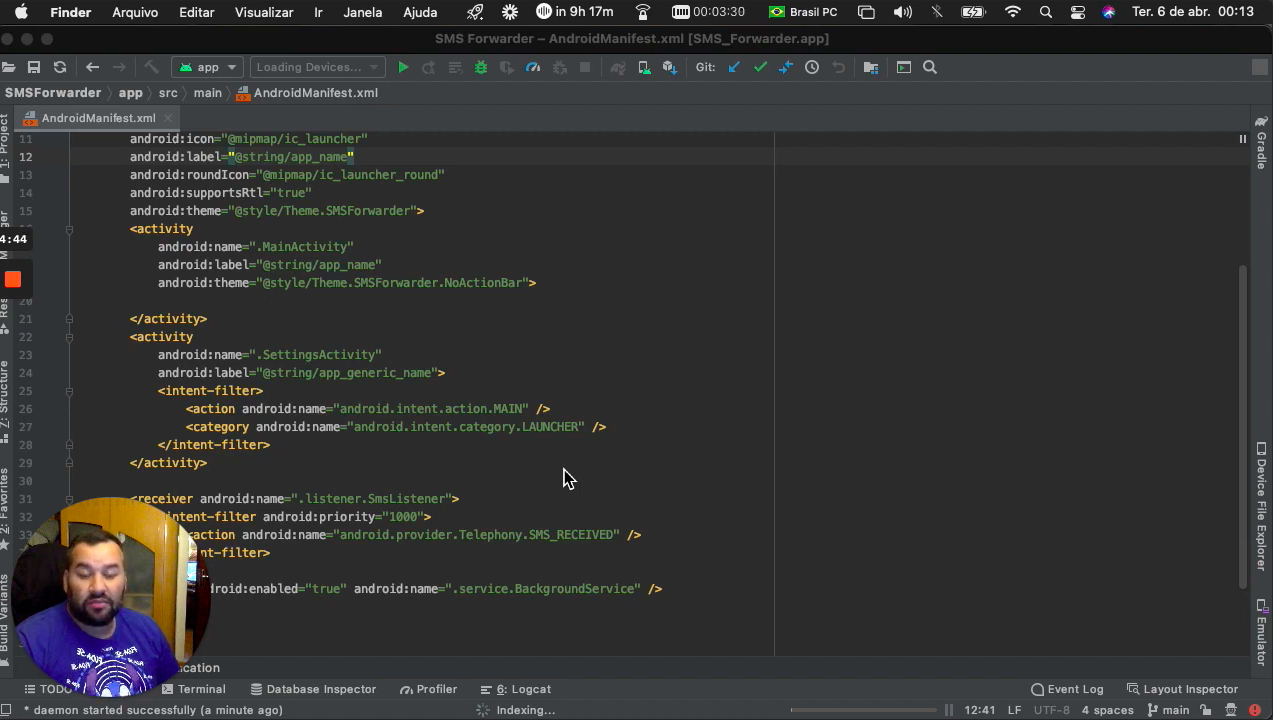Run the app with green play button

[x=403, y=67]
